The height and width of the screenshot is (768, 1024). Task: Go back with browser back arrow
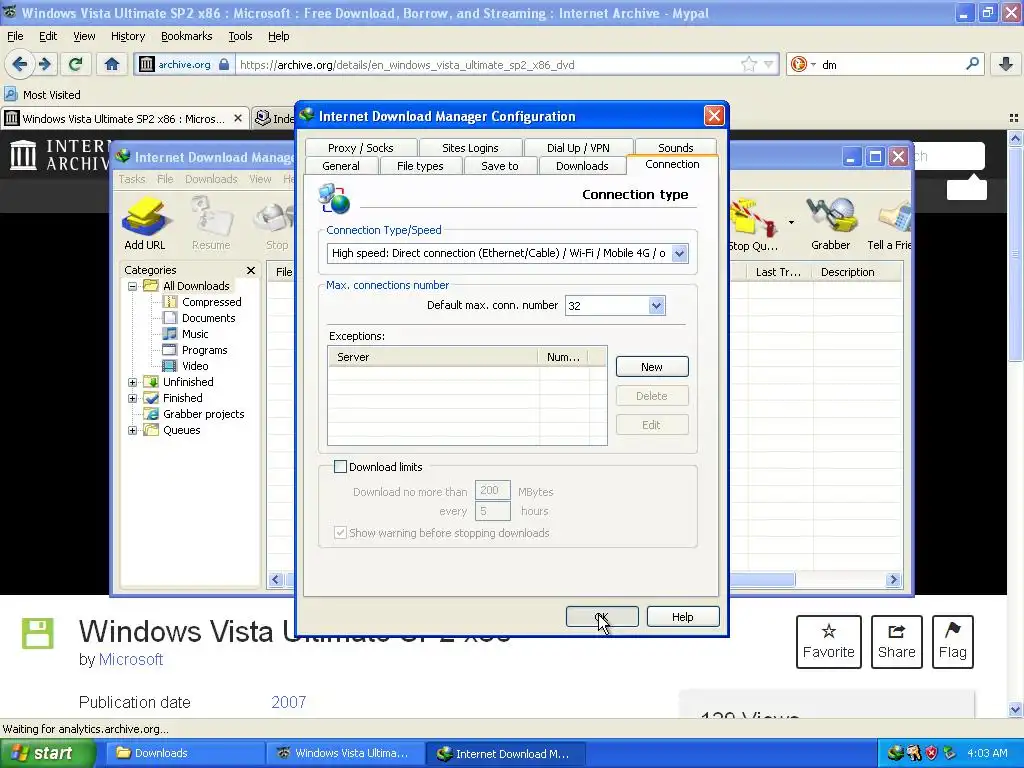tap(20, 64)
